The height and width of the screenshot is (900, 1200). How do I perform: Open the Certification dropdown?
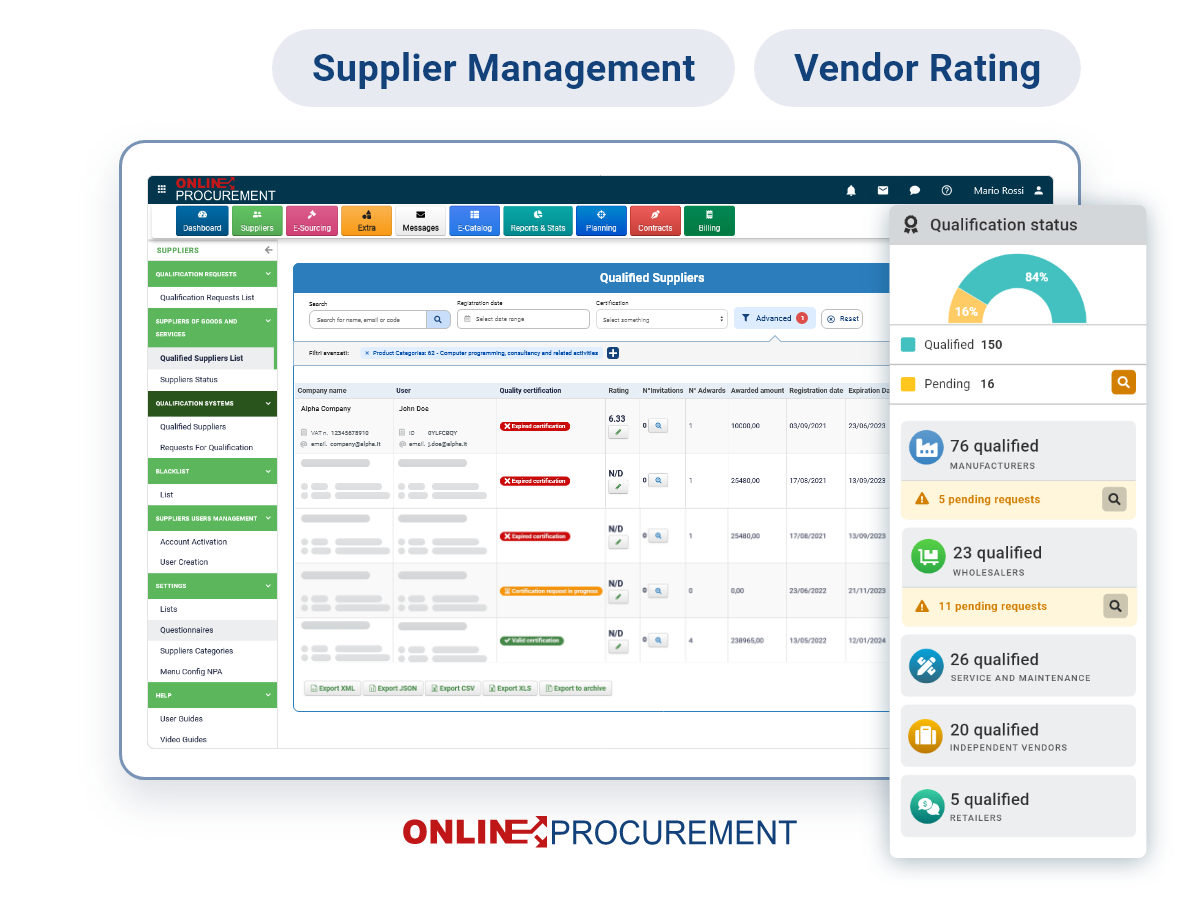click(661, 318)
